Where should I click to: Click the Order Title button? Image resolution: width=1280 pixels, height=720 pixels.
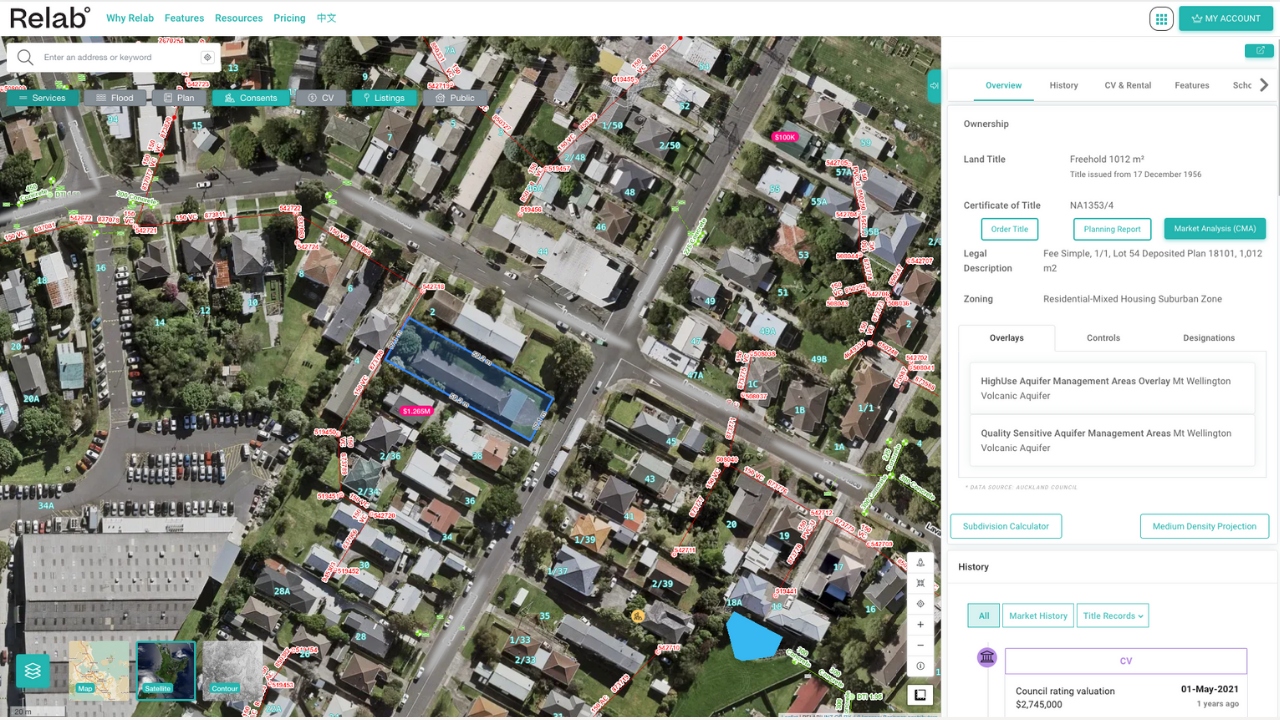pos(1009,229)
